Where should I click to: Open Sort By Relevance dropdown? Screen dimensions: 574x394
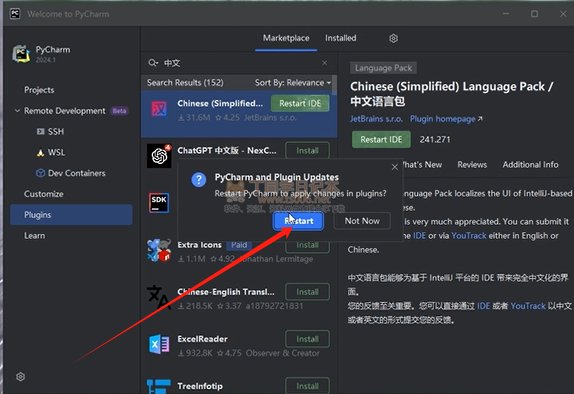pos(293,83)
